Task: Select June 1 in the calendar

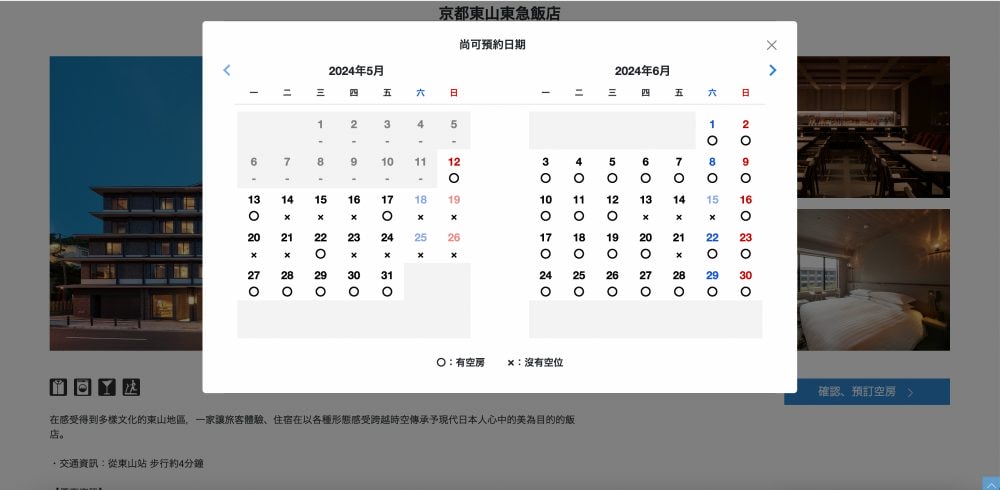Action: pos(712,131)
